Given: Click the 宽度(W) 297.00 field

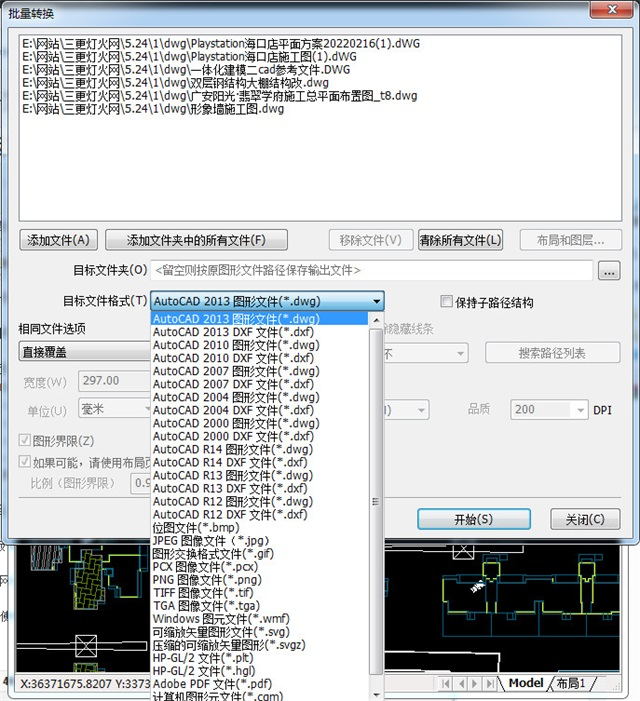Looking at the screenshot, I should 114,381.
